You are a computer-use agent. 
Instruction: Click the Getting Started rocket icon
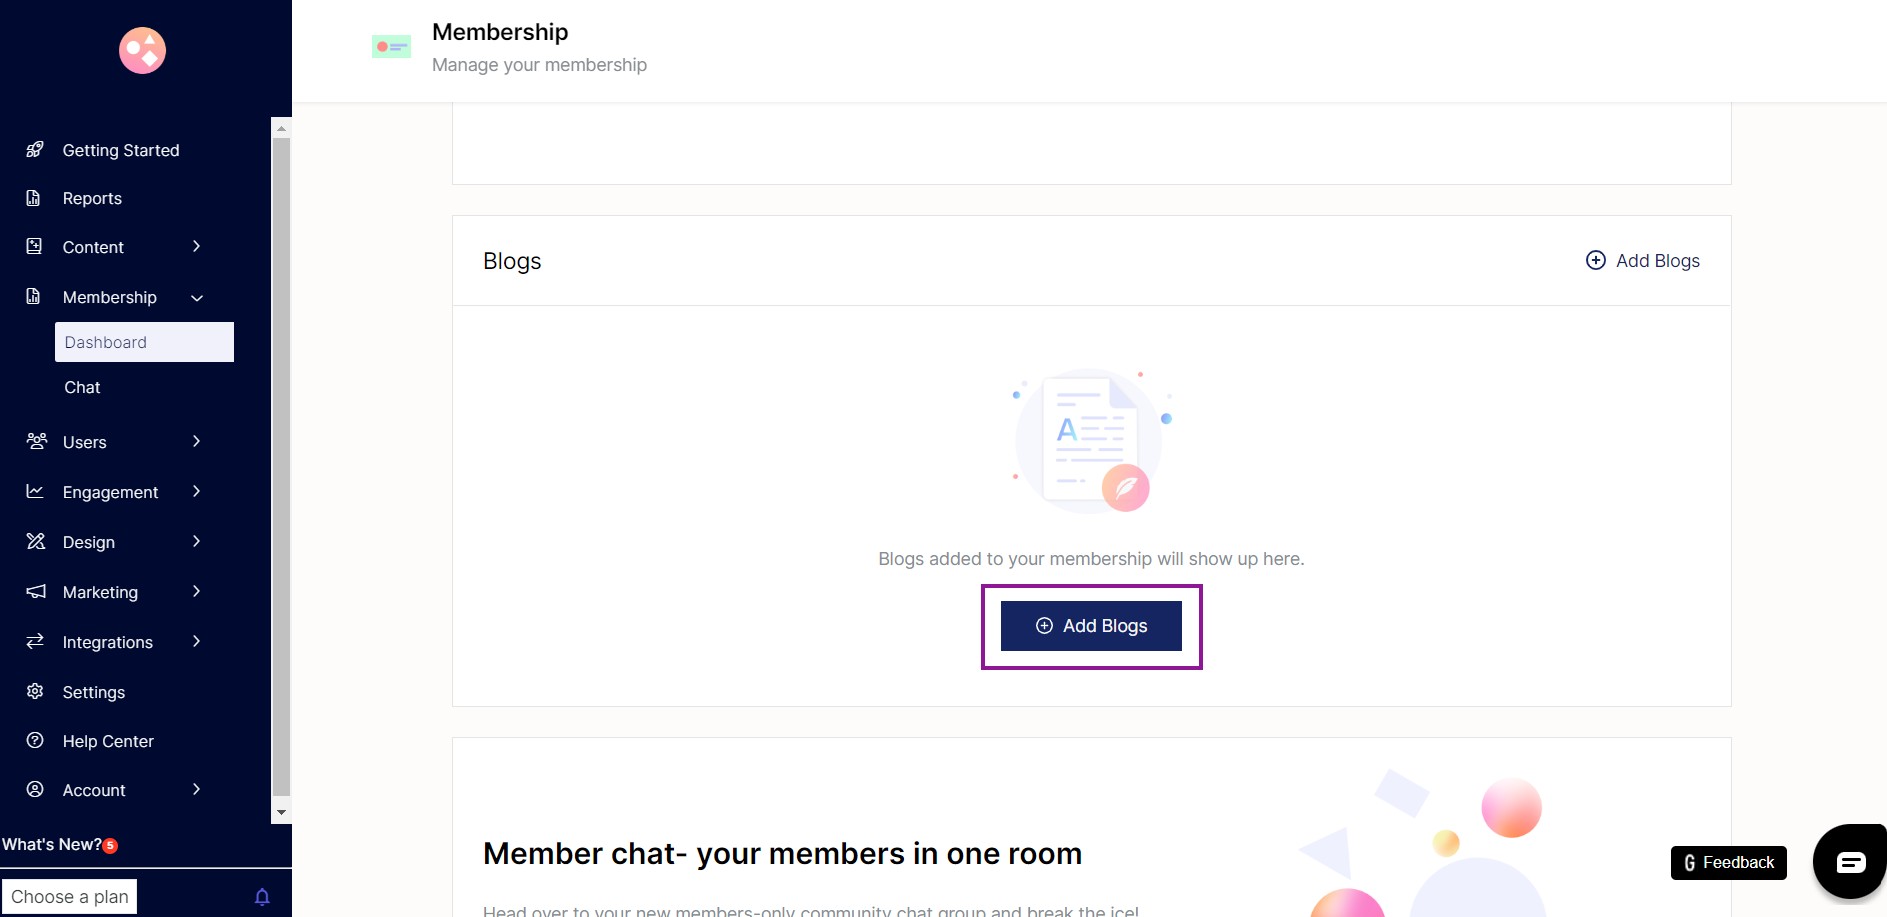click(35, 150)
